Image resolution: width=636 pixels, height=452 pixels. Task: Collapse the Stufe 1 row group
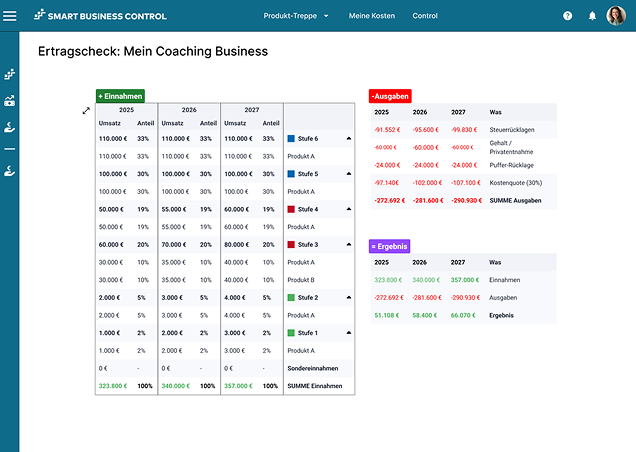click(349, 333)
